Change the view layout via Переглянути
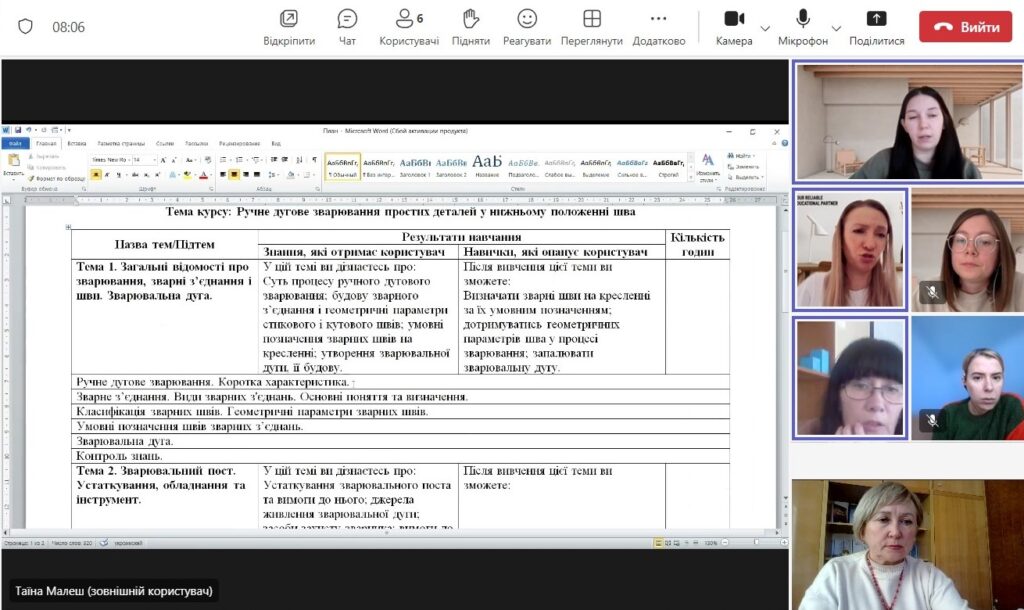 [592, 27]
